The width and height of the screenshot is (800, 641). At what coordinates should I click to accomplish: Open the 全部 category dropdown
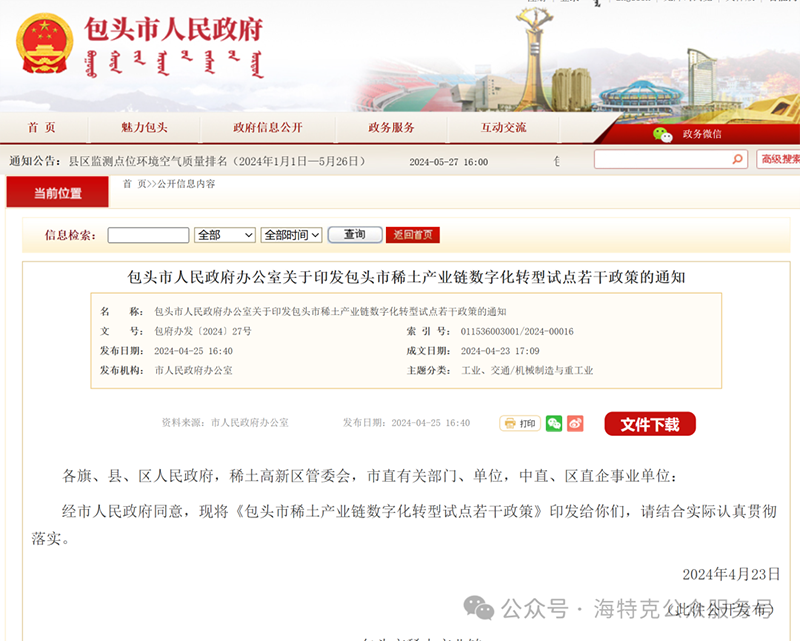(225, 235)
